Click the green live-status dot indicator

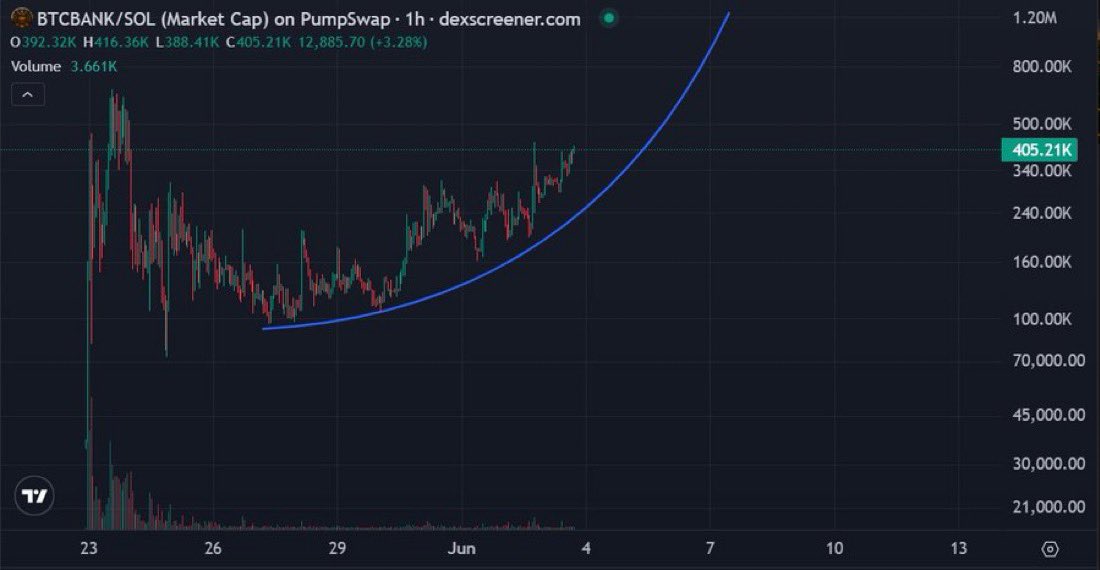tap(609, 18)
